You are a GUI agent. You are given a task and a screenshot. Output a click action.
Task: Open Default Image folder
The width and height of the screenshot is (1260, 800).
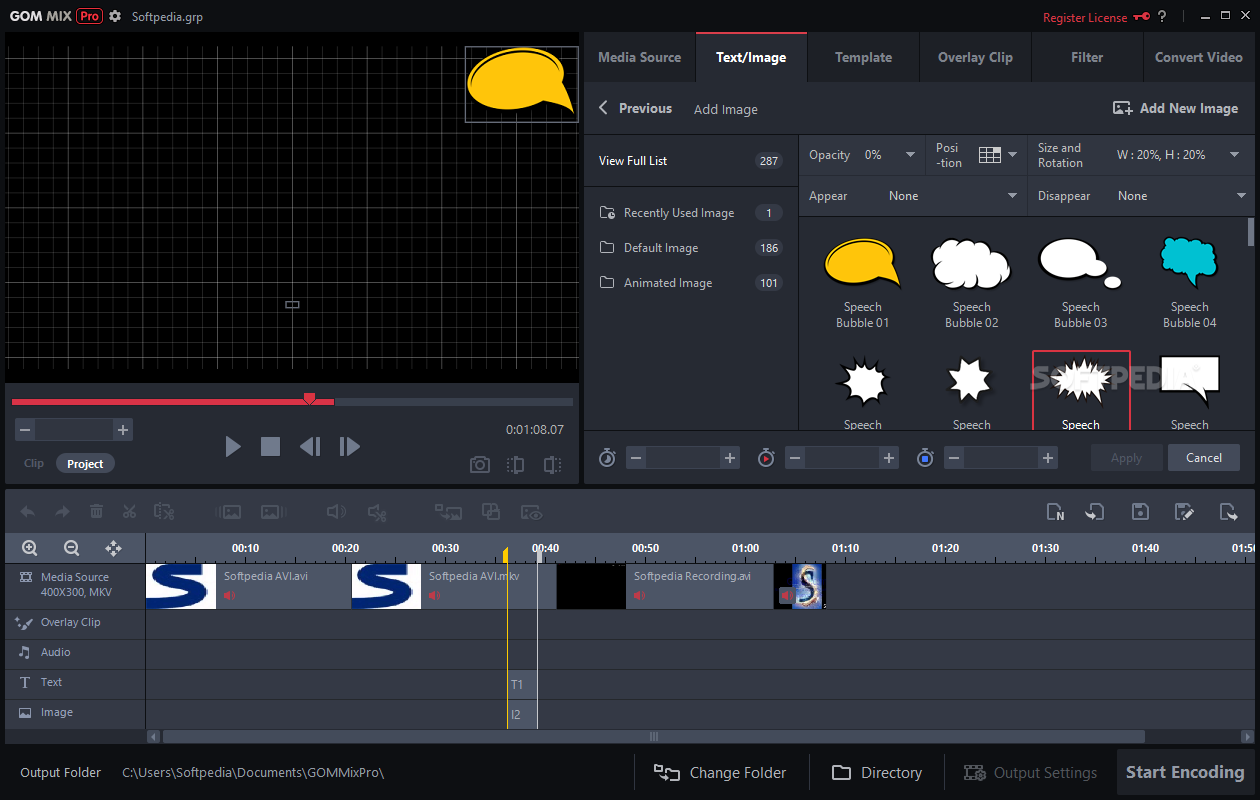tap(690, 248)
